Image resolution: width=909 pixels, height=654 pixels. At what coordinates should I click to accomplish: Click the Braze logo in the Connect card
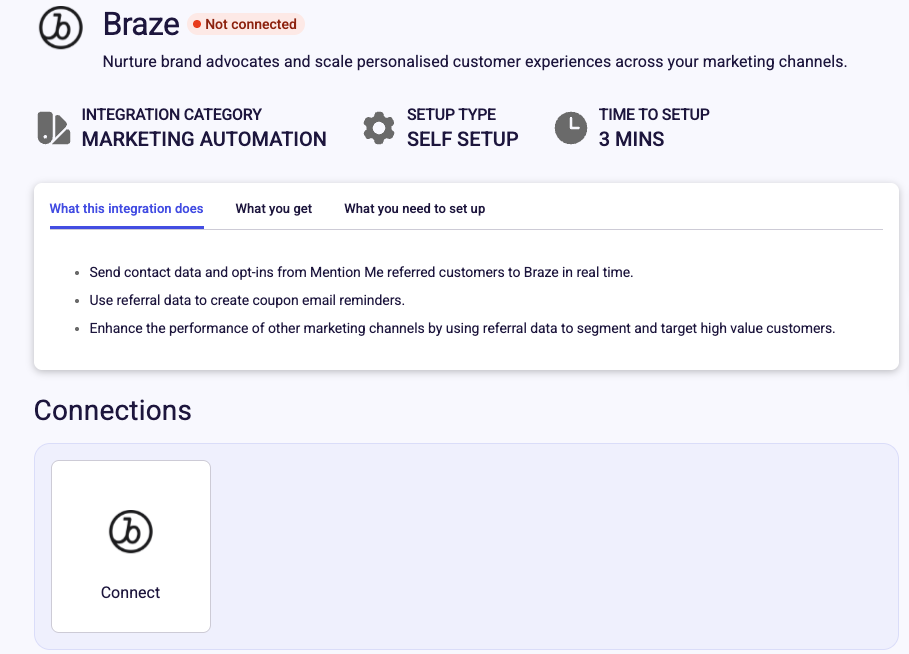coord(131,531)
